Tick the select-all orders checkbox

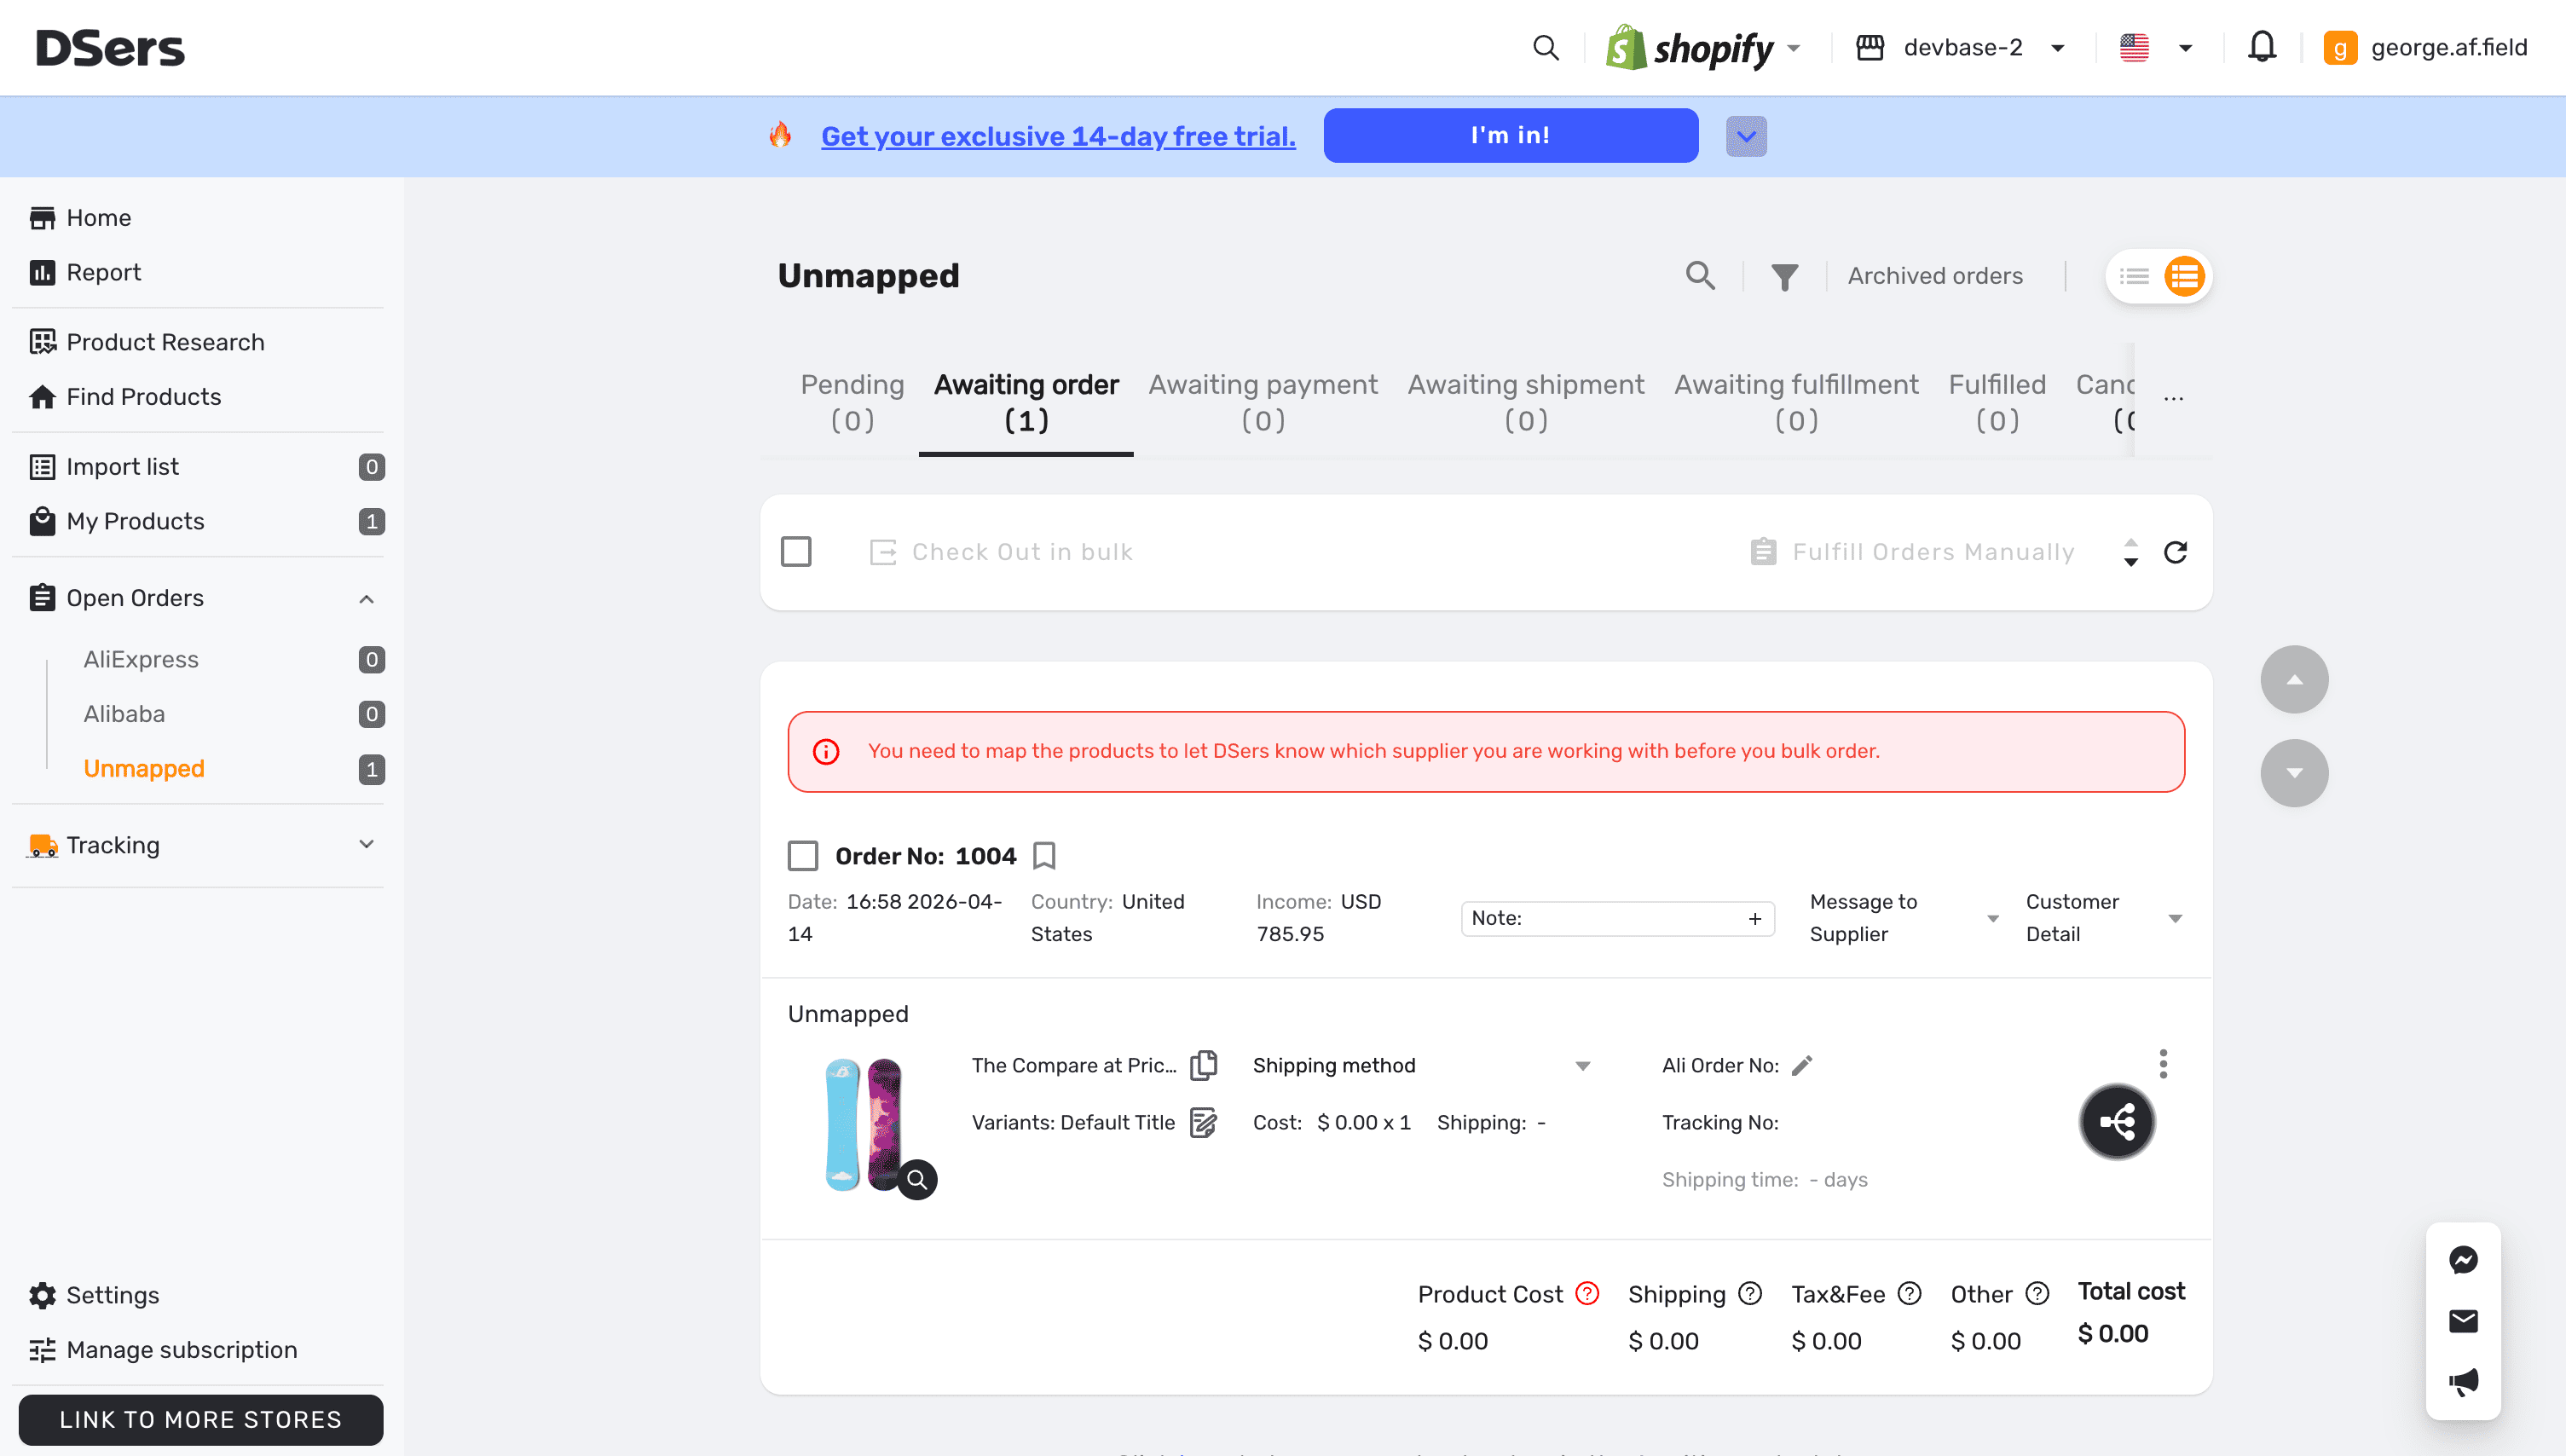796,552
